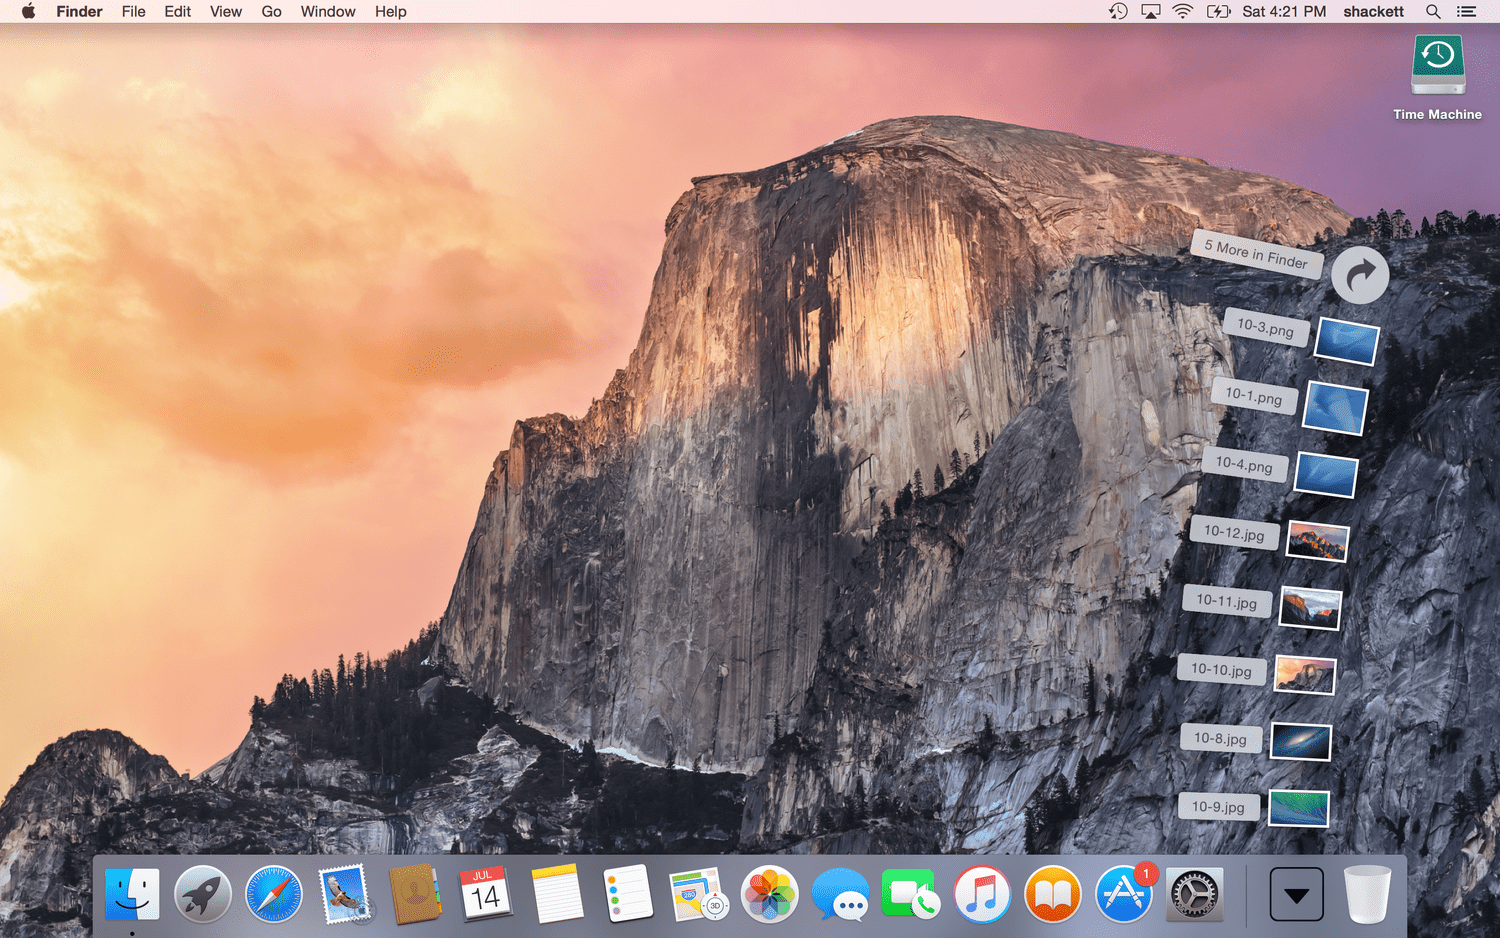Open the 10-10.jpg thumbnail in stack
Image resolution: width=1500 pixels, height=938 pixels.
point(1305,675)
